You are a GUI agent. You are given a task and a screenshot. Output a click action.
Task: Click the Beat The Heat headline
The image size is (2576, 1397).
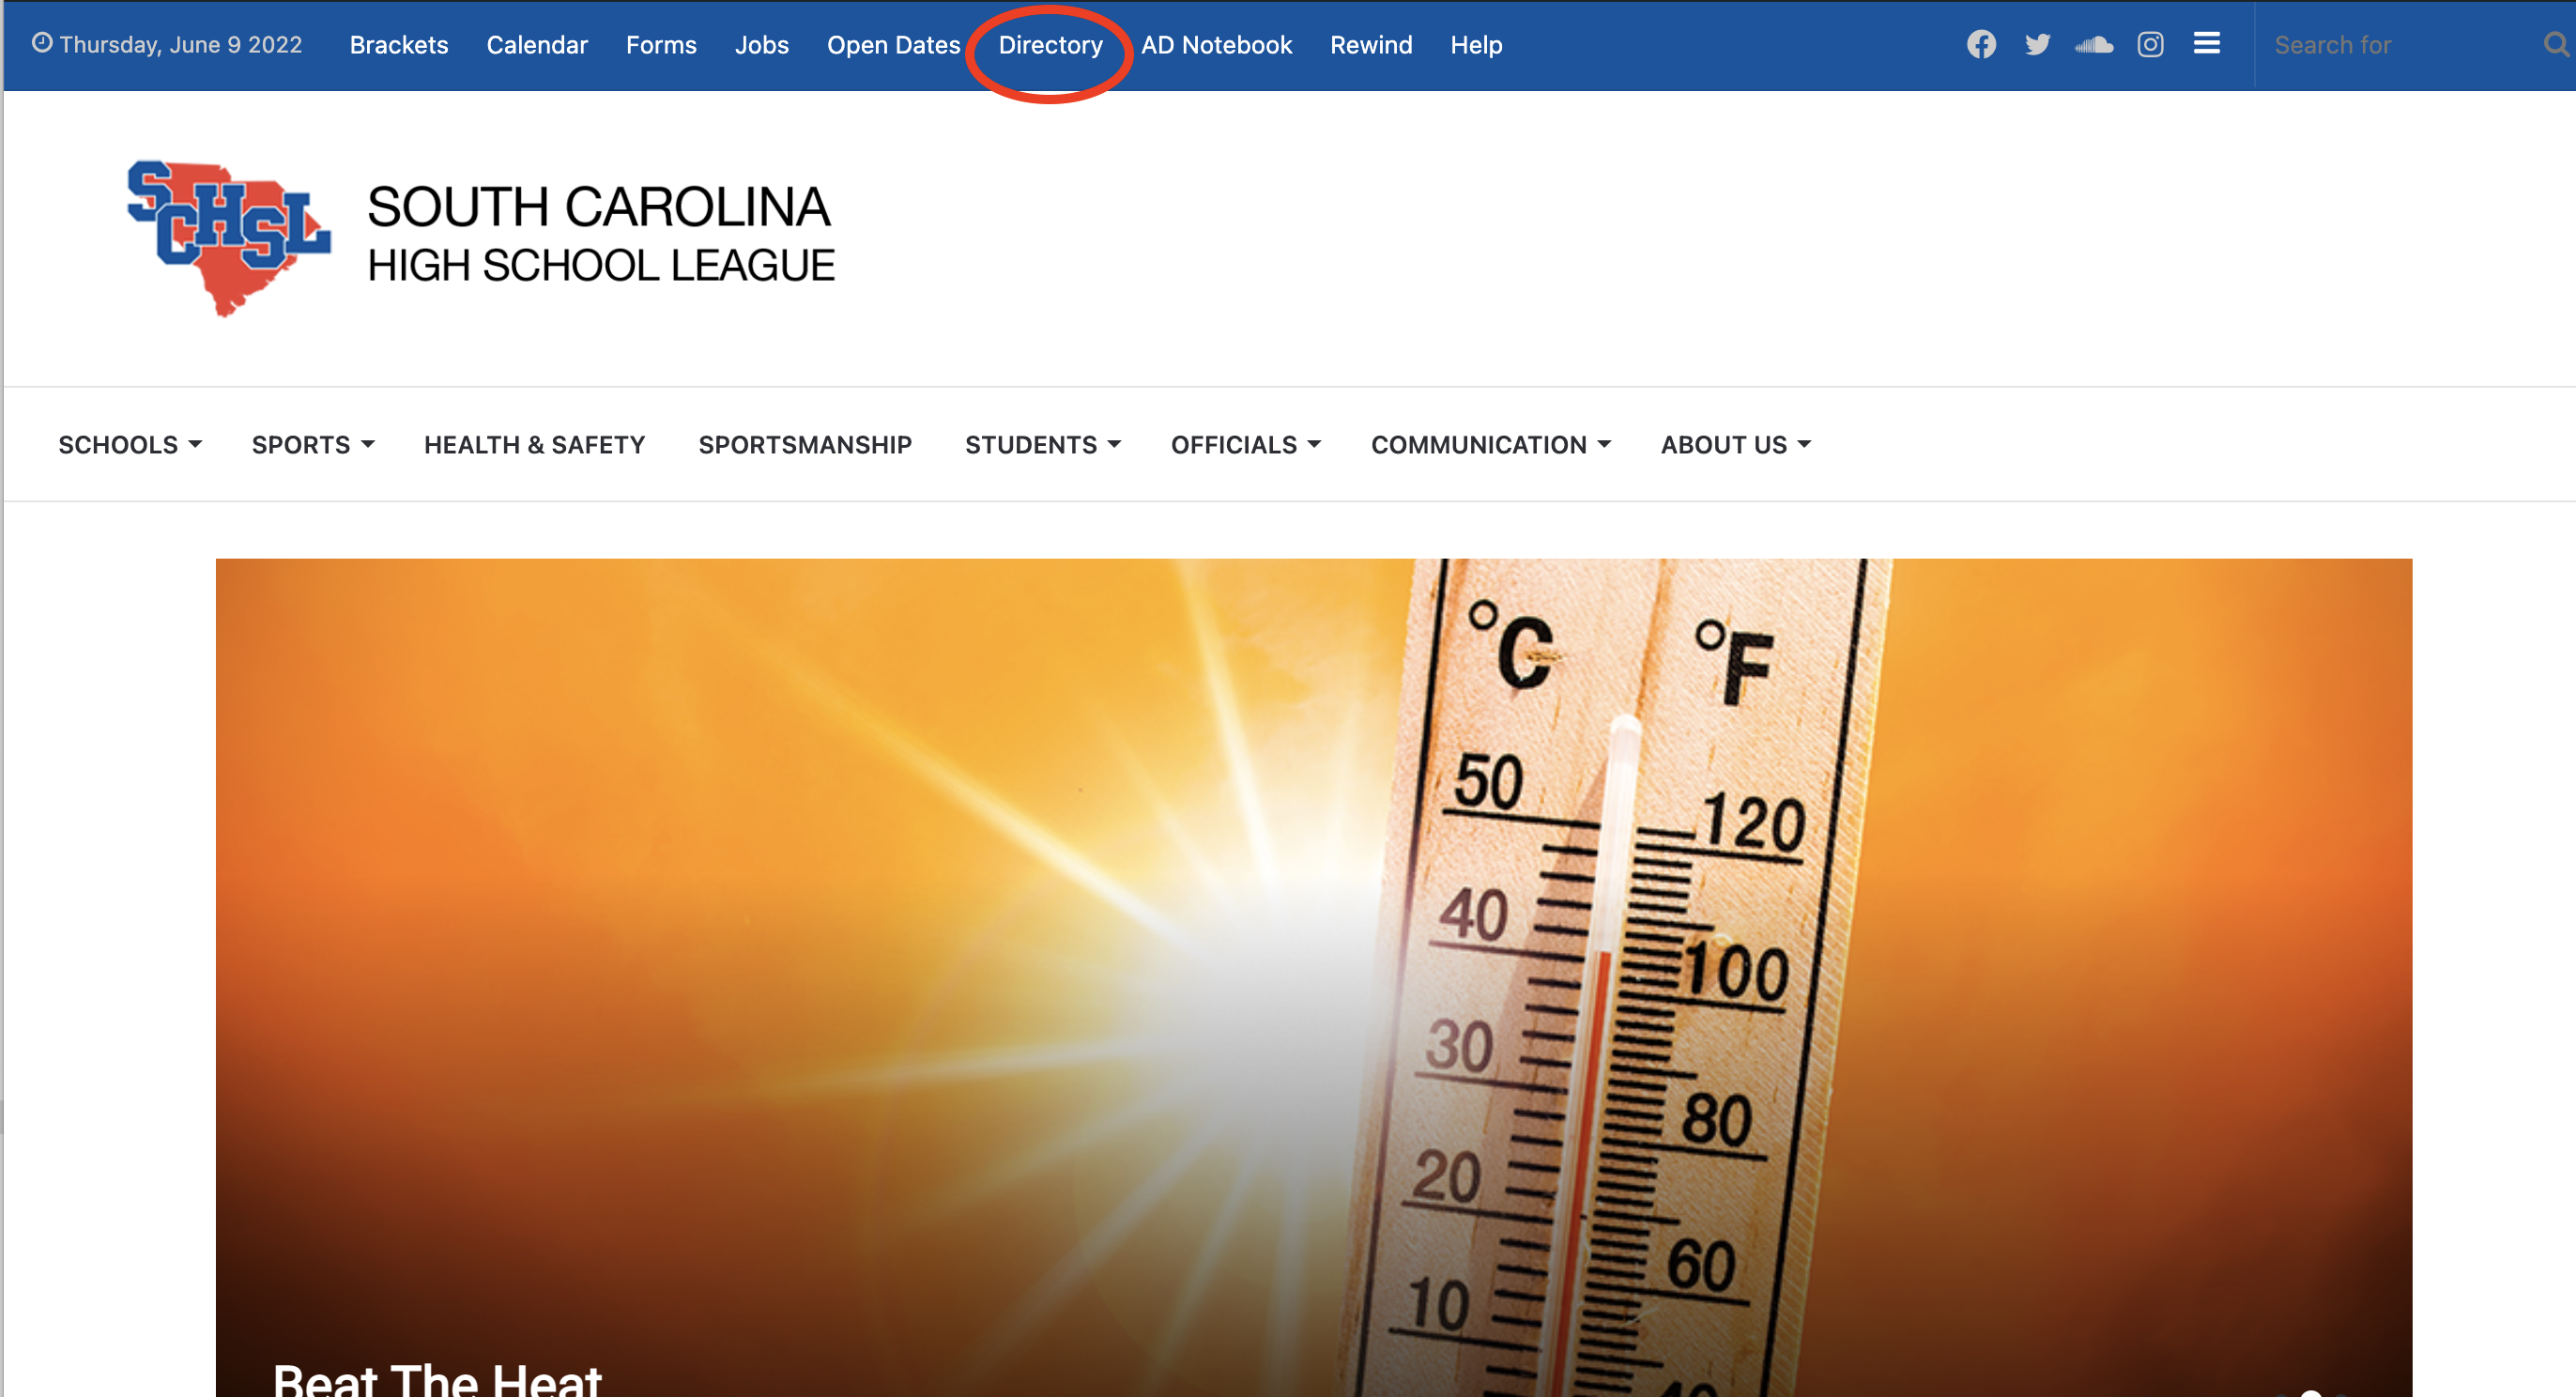click(x=437, y=1379)
